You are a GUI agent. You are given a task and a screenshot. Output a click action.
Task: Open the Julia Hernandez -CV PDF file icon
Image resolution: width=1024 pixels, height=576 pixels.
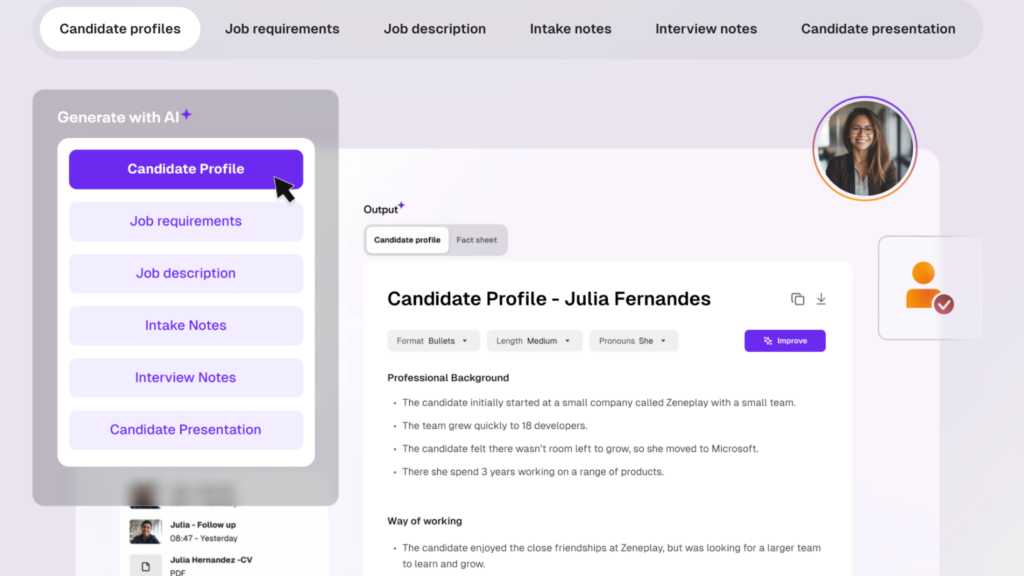point(146,566)
